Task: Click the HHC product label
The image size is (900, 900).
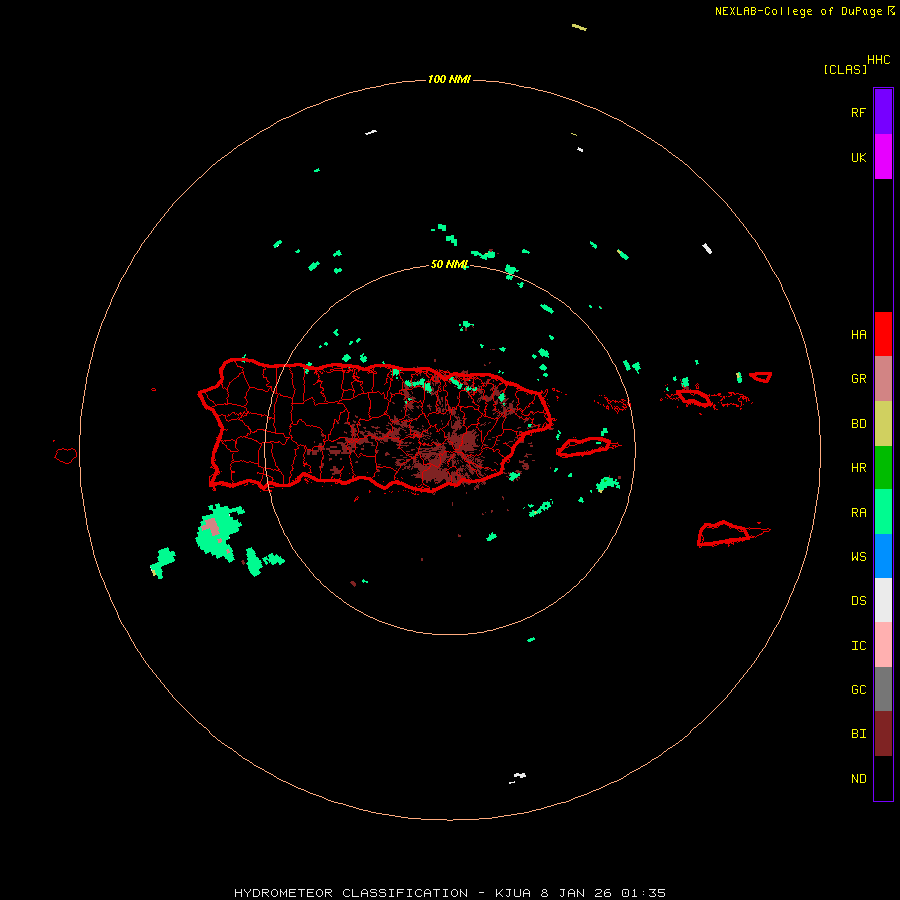Action: tap(878, 60)
